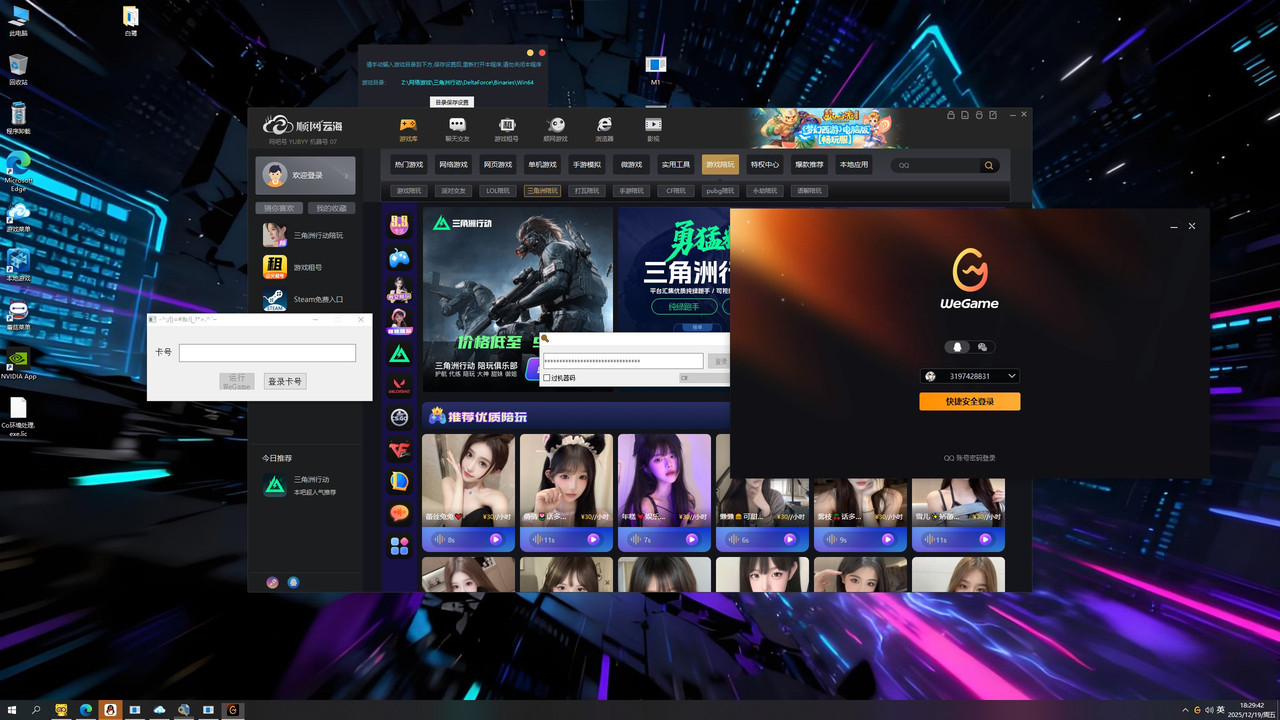
Task: Open the 热门游戏 tab
Action: point(408,165)
